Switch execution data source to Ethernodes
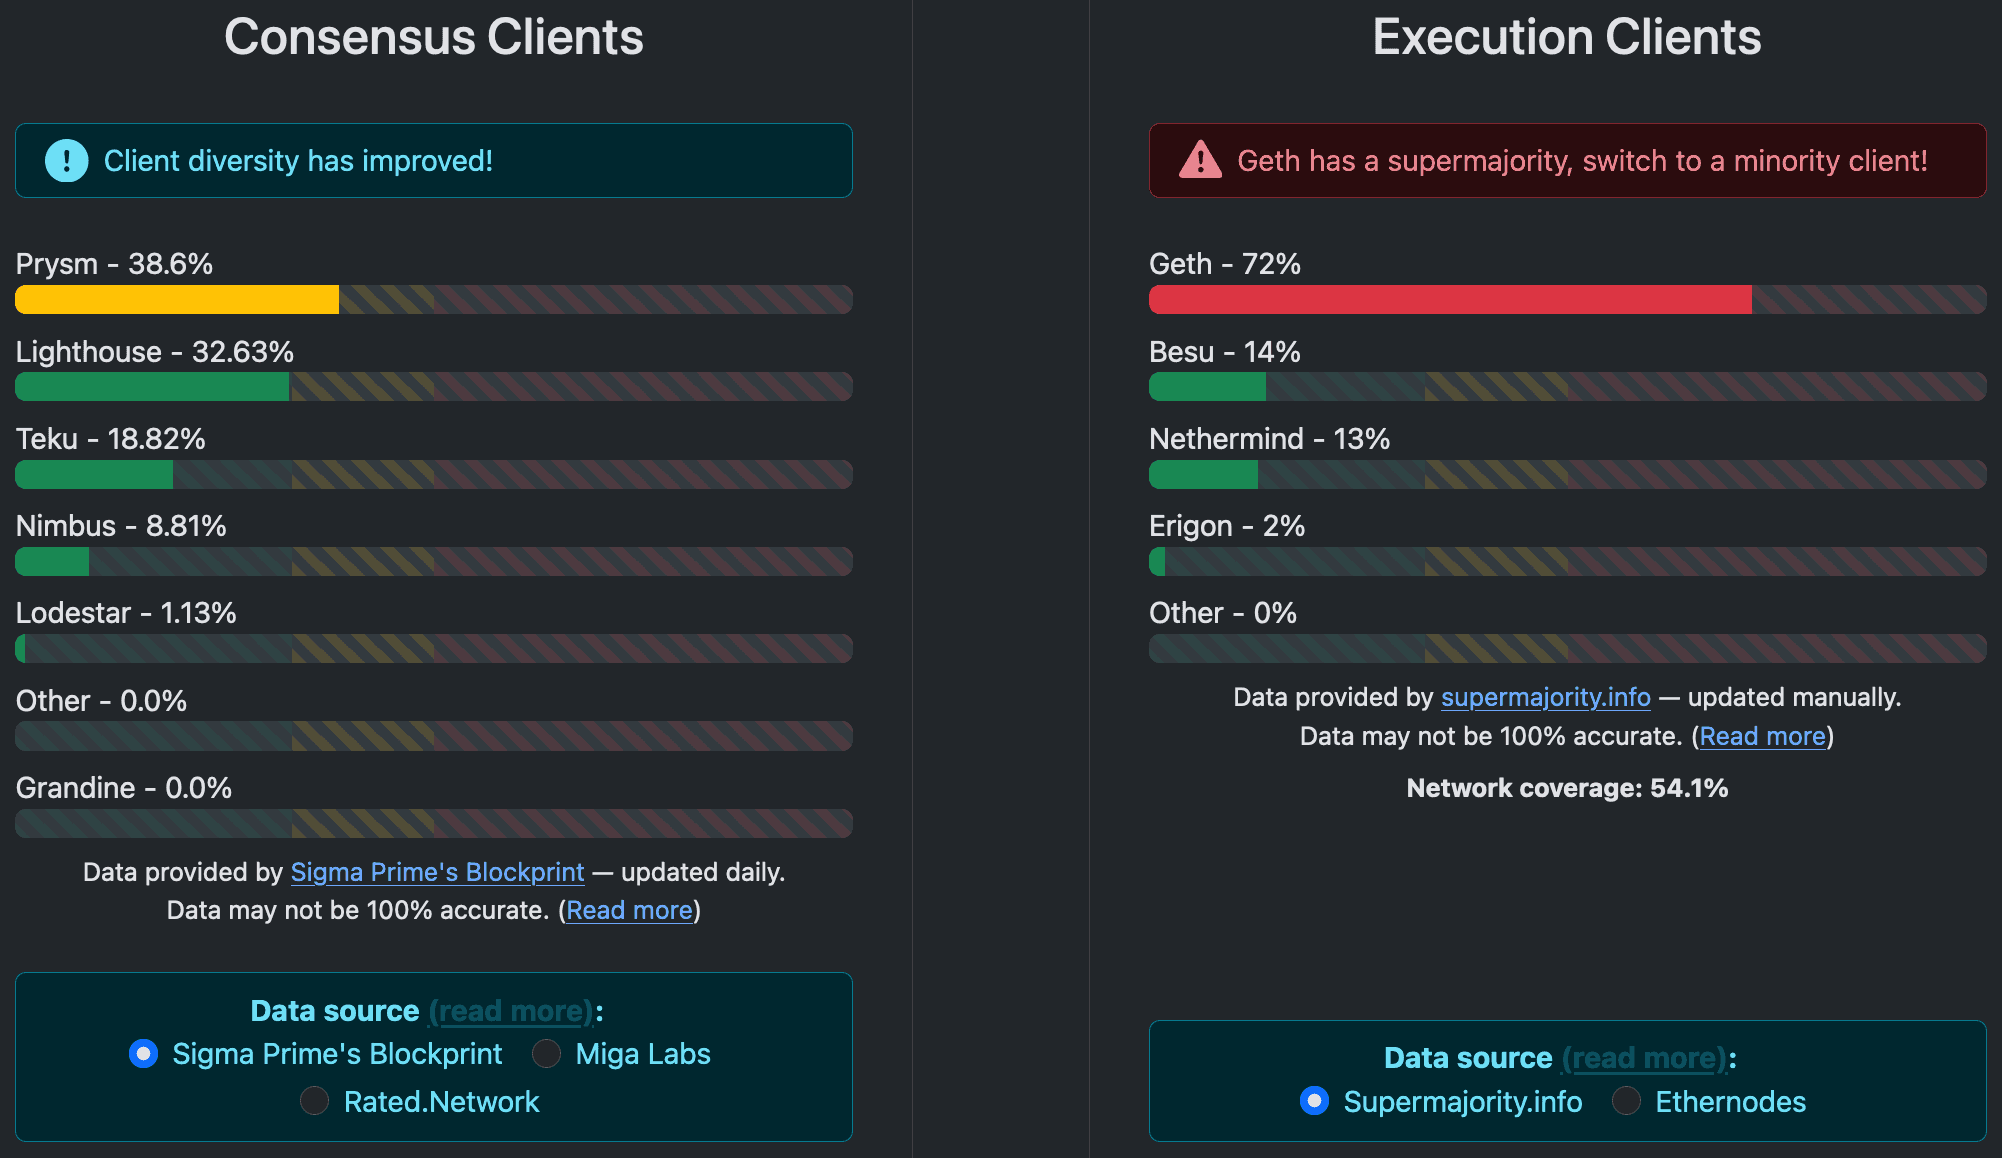Viewport: 2002px width, 1158px height. (1627, 1101)
